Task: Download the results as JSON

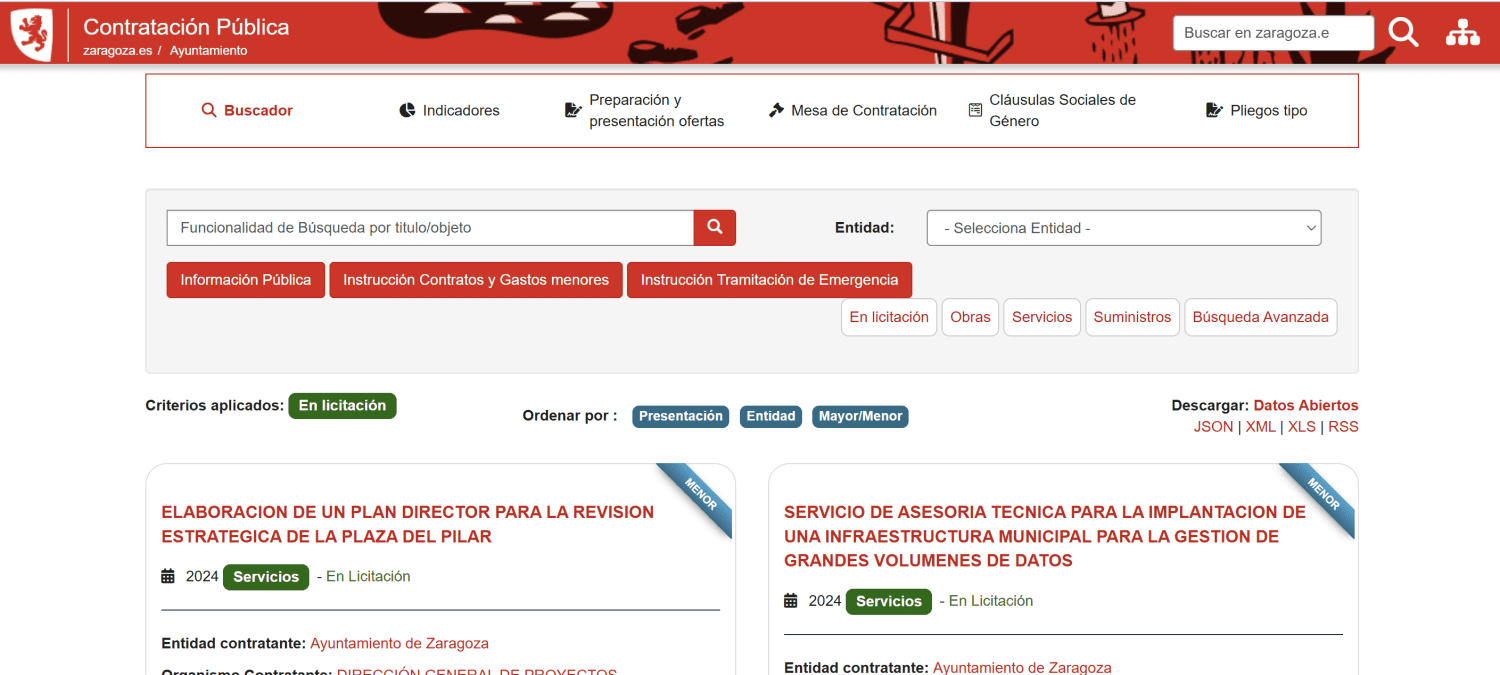Action: pos(1213,427)
